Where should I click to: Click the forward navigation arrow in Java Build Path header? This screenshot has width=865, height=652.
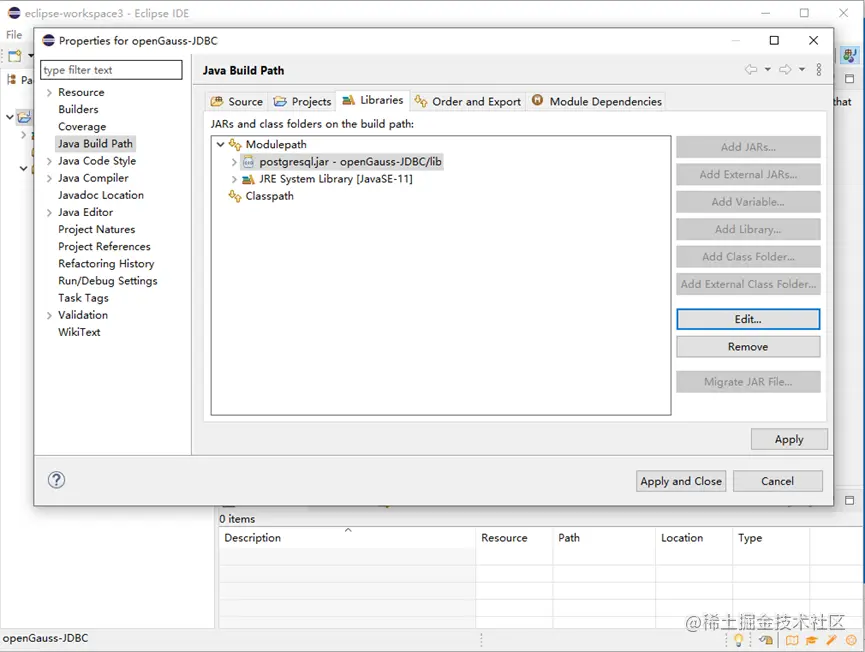785,70
